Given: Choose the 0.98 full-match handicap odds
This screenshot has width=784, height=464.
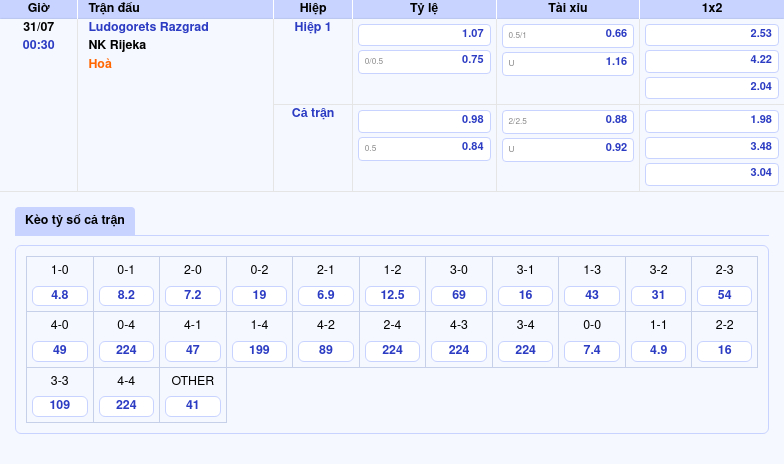Looking at the screenshot, I should coord(424,120).
